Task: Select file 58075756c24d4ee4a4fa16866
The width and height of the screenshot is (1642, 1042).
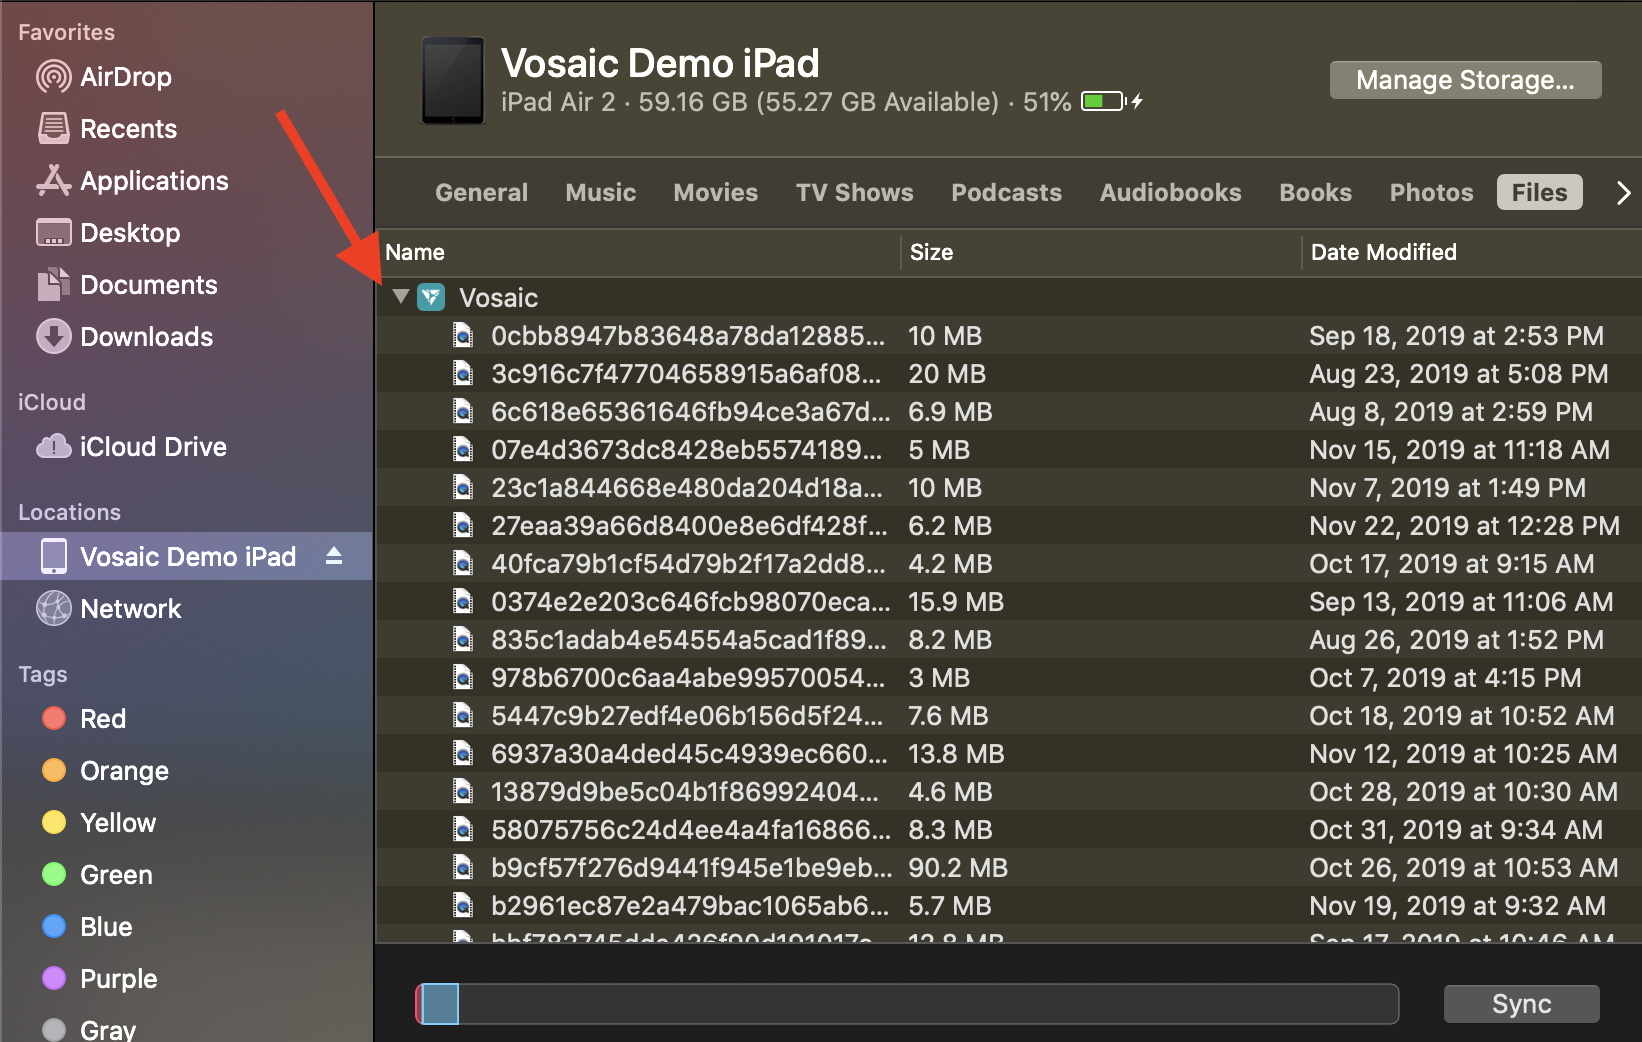Action: coord(1009,829)
